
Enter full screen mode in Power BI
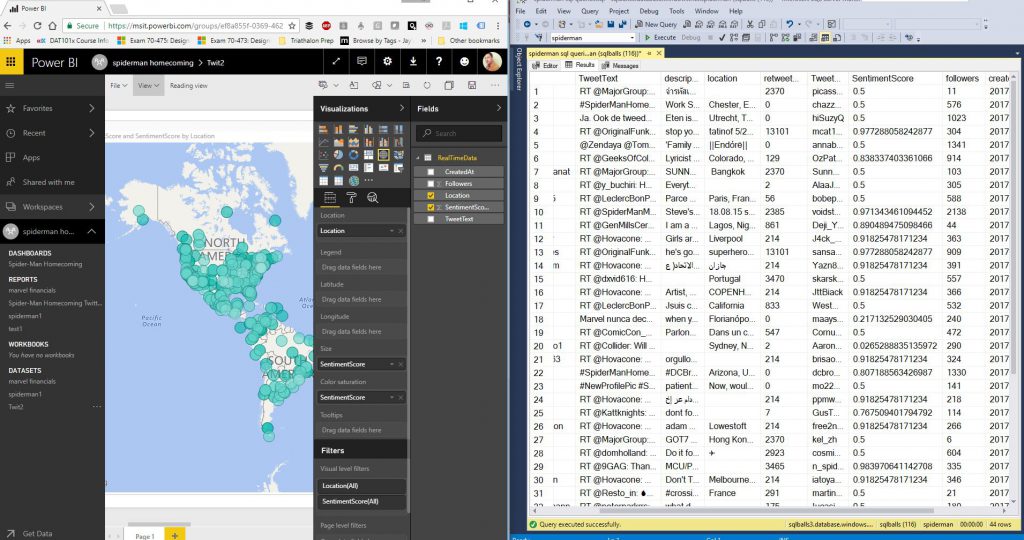click(x=336, y=61)
